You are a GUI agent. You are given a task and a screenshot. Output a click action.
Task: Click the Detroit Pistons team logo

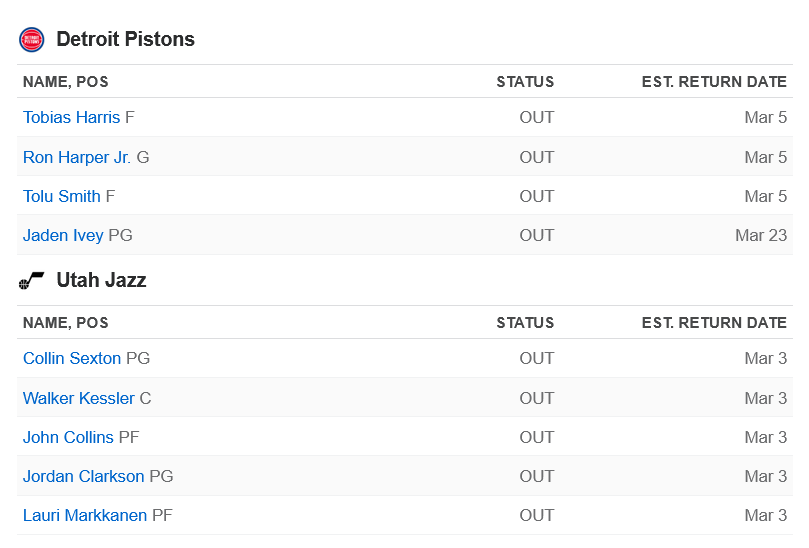click(x=31, y=40)
